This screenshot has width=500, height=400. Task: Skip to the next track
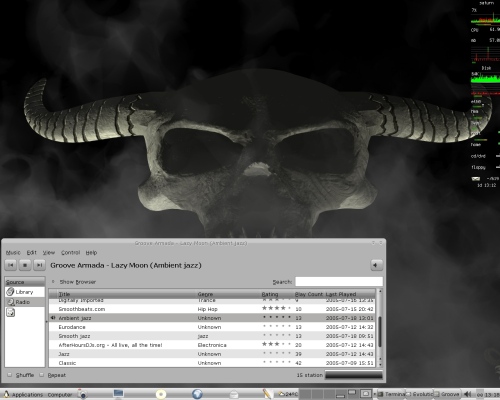coord(39,265)
